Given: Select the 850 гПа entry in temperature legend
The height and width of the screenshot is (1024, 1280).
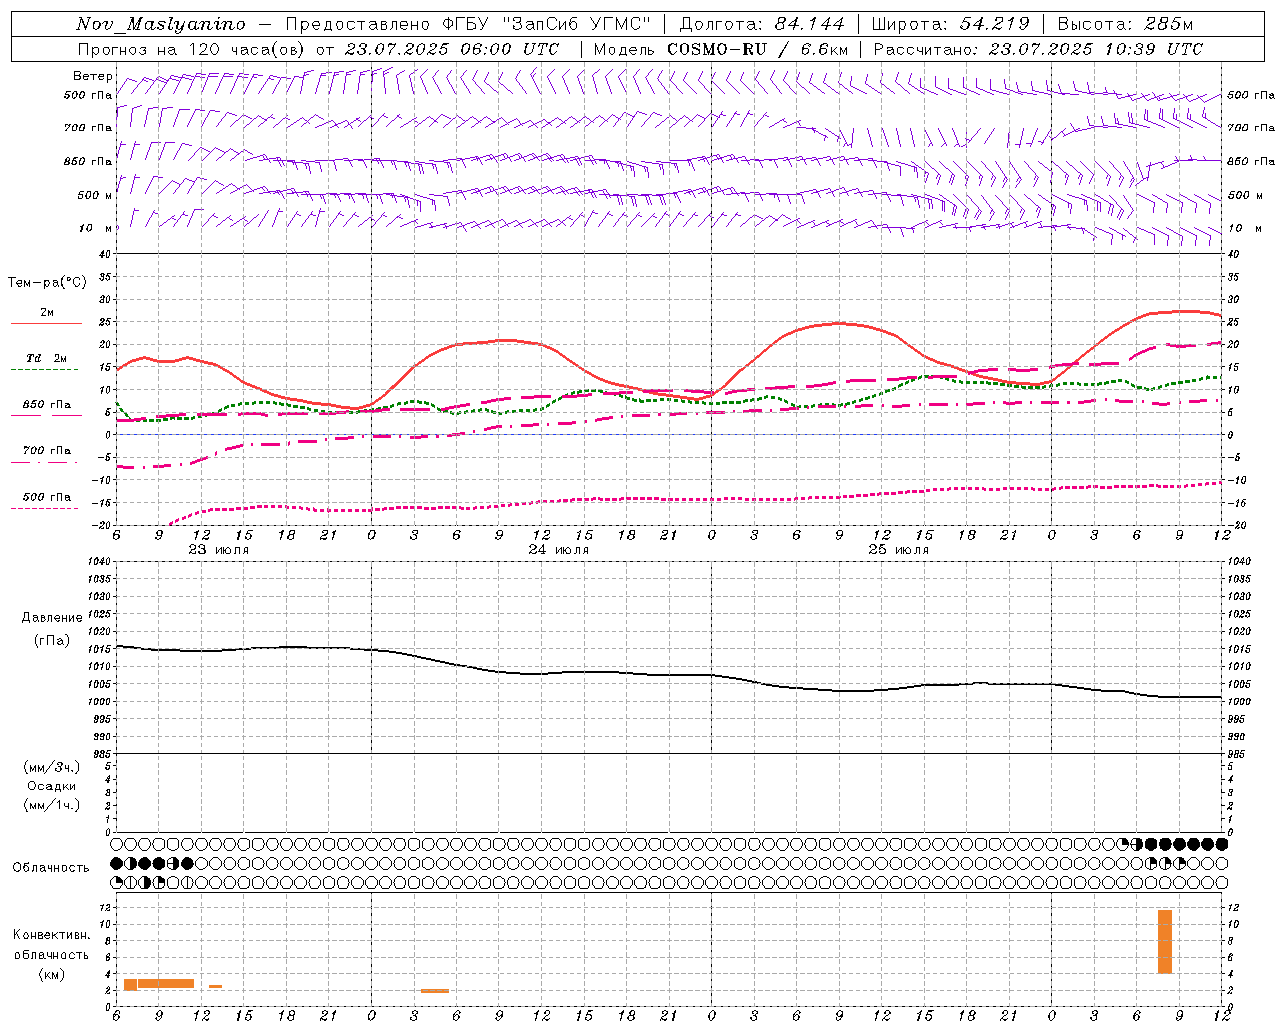Looking at the screenshot, I should coord(47,405).
